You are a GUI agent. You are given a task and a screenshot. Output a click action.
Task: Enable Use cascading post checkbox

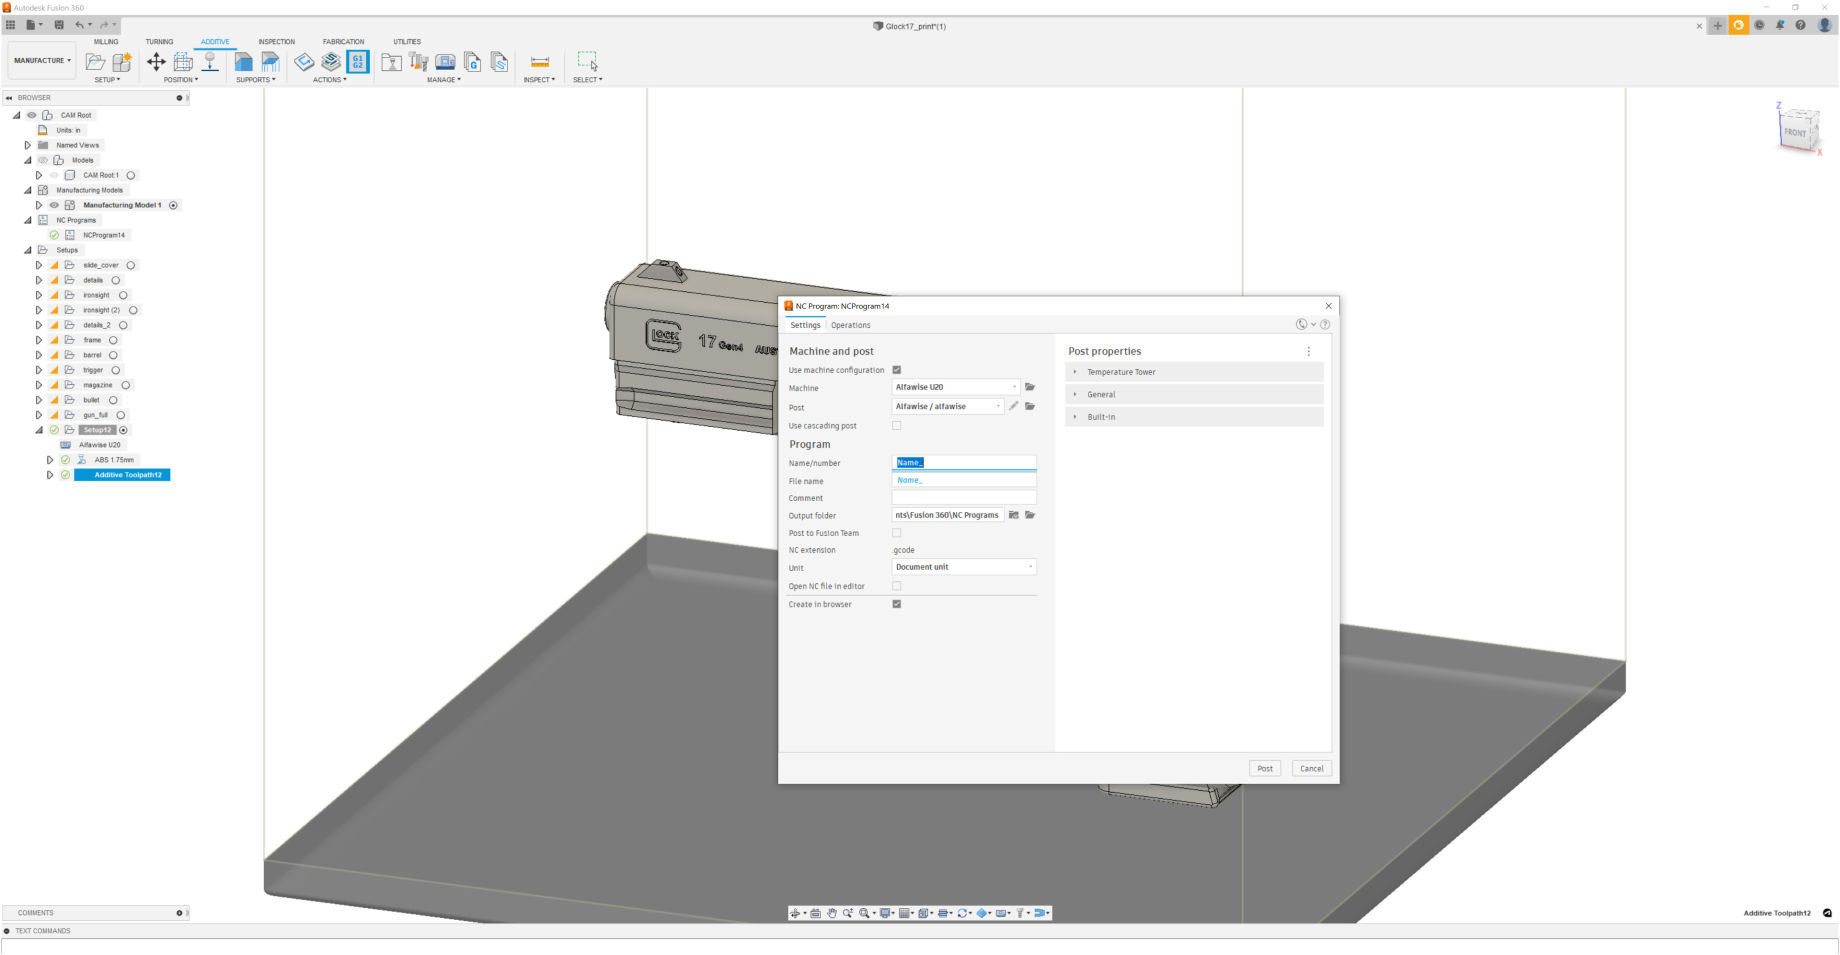[x=897, y=425]
